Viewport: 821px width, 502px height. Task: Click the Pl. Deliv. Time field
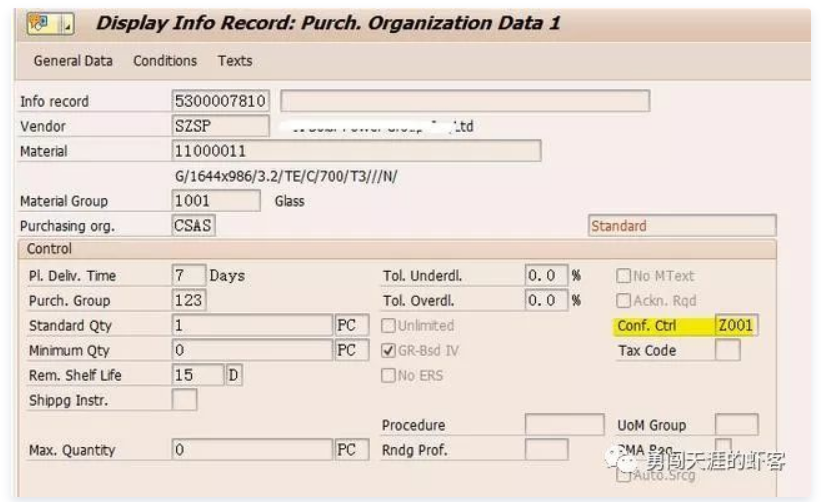tap(188, 275)
